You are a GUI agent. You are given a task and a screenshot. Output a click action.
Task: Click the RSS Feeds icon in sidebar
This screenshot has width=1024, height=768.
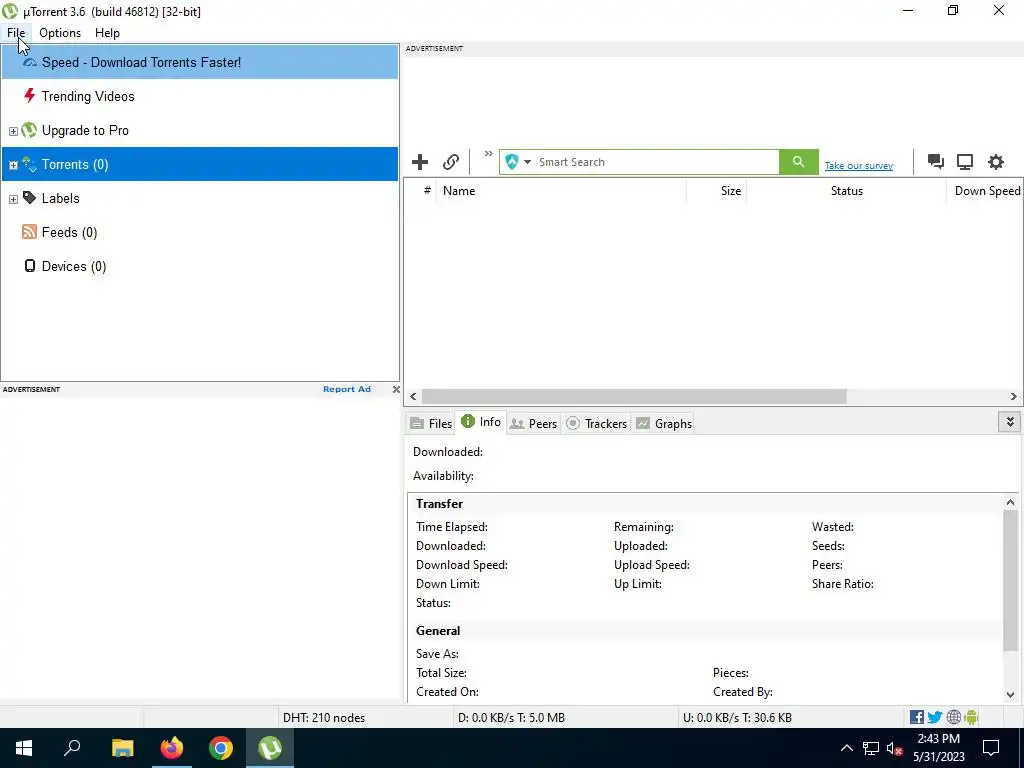[x=29, y=232]
